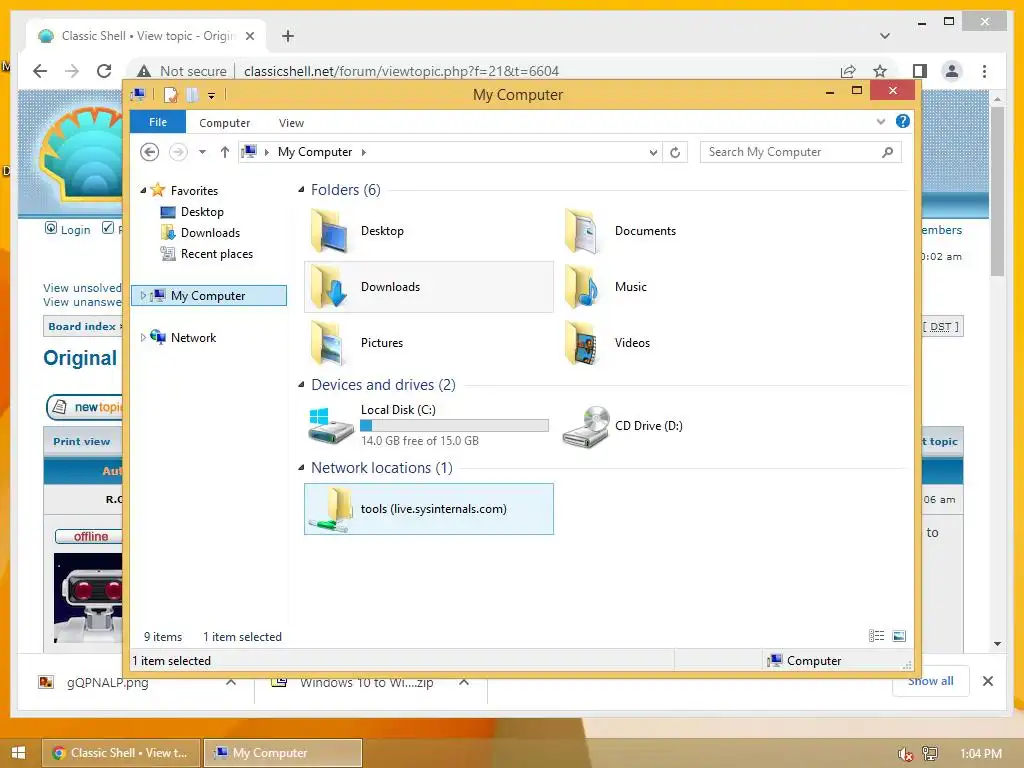Open the Windows Start button
1024x768 pixels.
point(18,752)
